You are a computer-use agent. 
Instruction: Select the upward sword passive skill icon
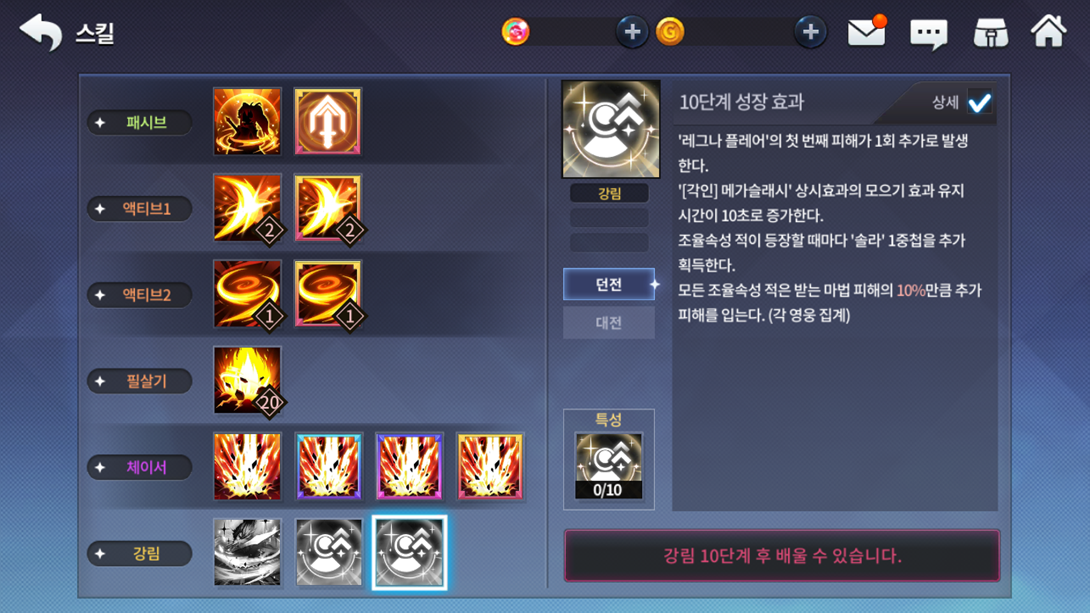point(327,121)
